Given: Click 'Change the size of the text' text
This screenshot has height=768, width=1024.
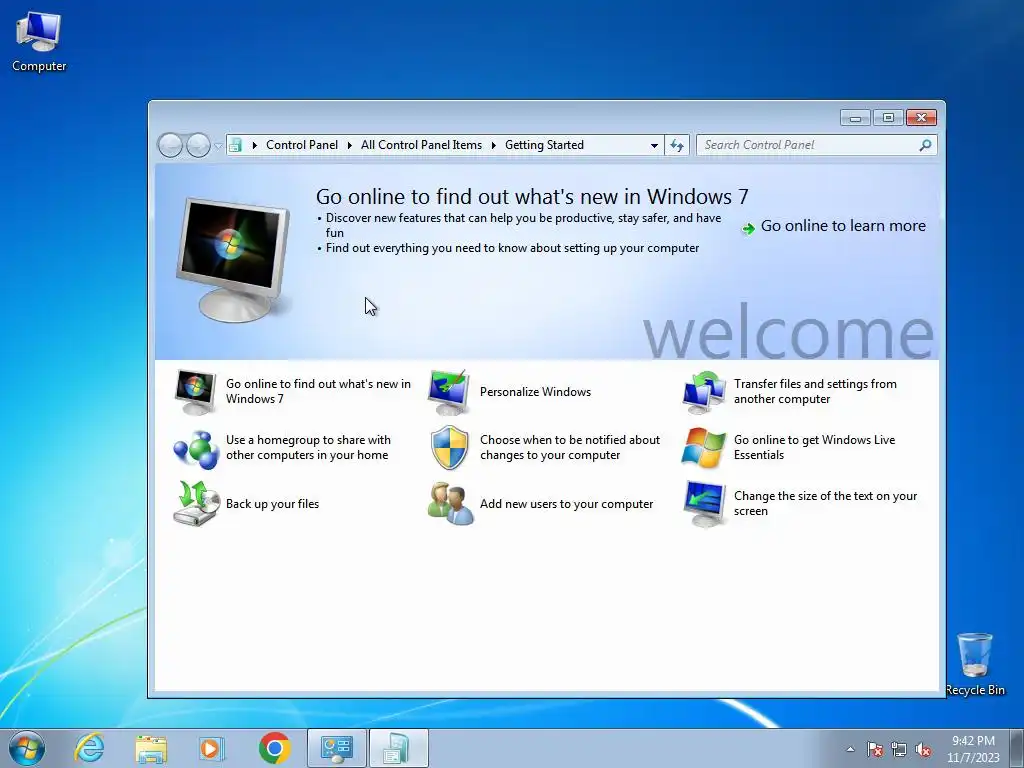Looking at the screenshot, I should click(825, 504).
